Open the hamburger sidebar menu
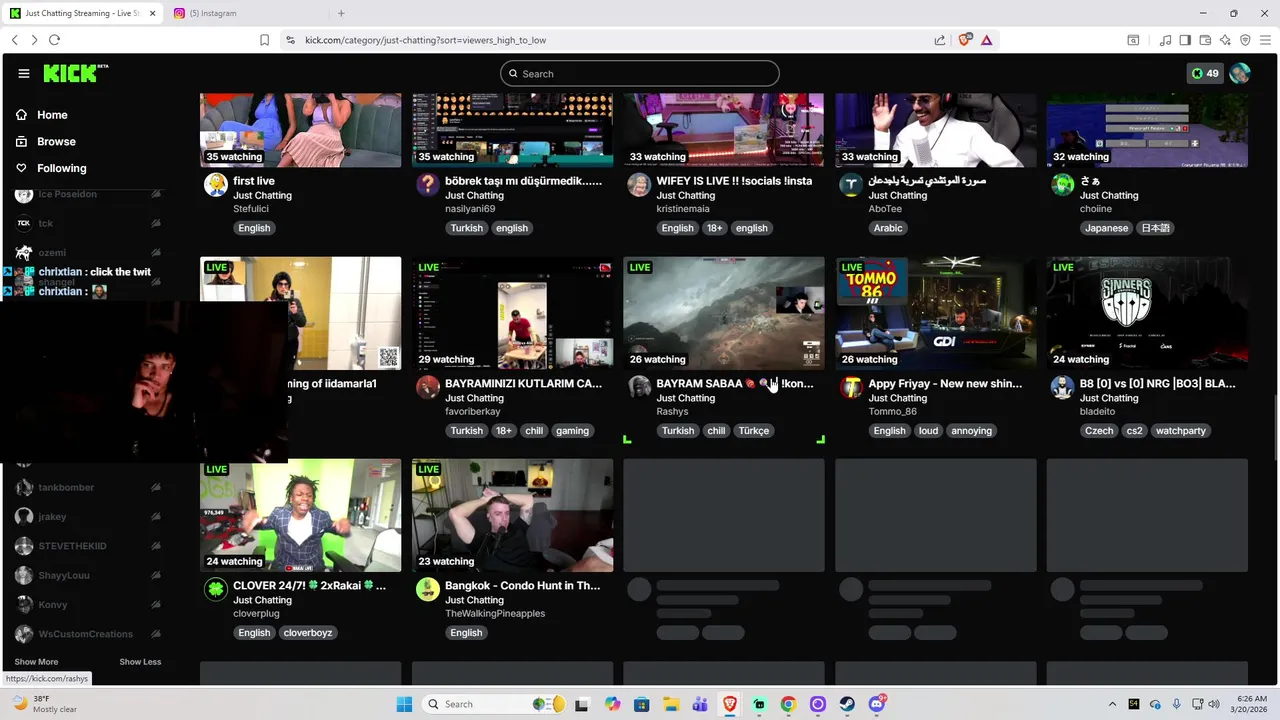Image resolution: width=1280 pixels, height=720 pixels. click(x=24, y=73)
